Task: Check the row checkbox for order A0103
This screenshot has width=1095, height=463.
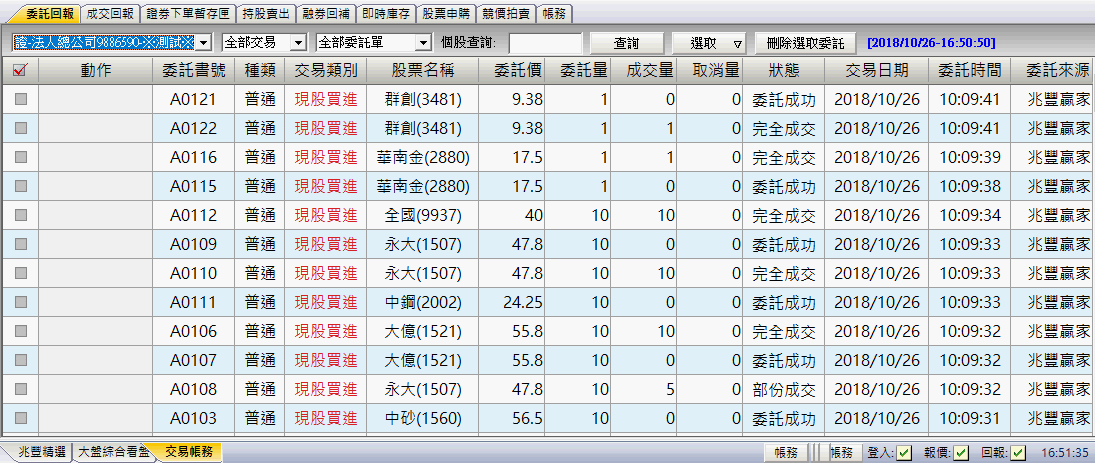Action: point(20,418)
